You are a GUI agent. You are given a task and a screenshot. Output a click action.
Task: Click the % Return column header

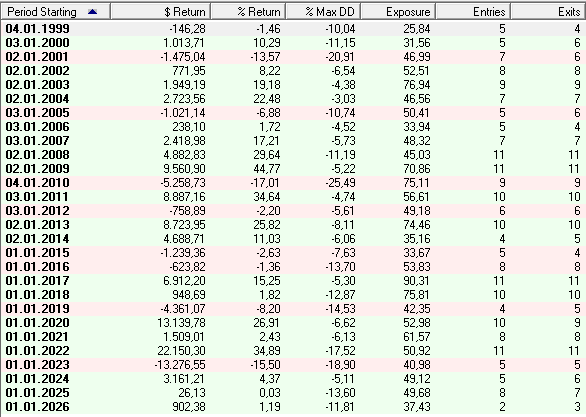(248, 12)
